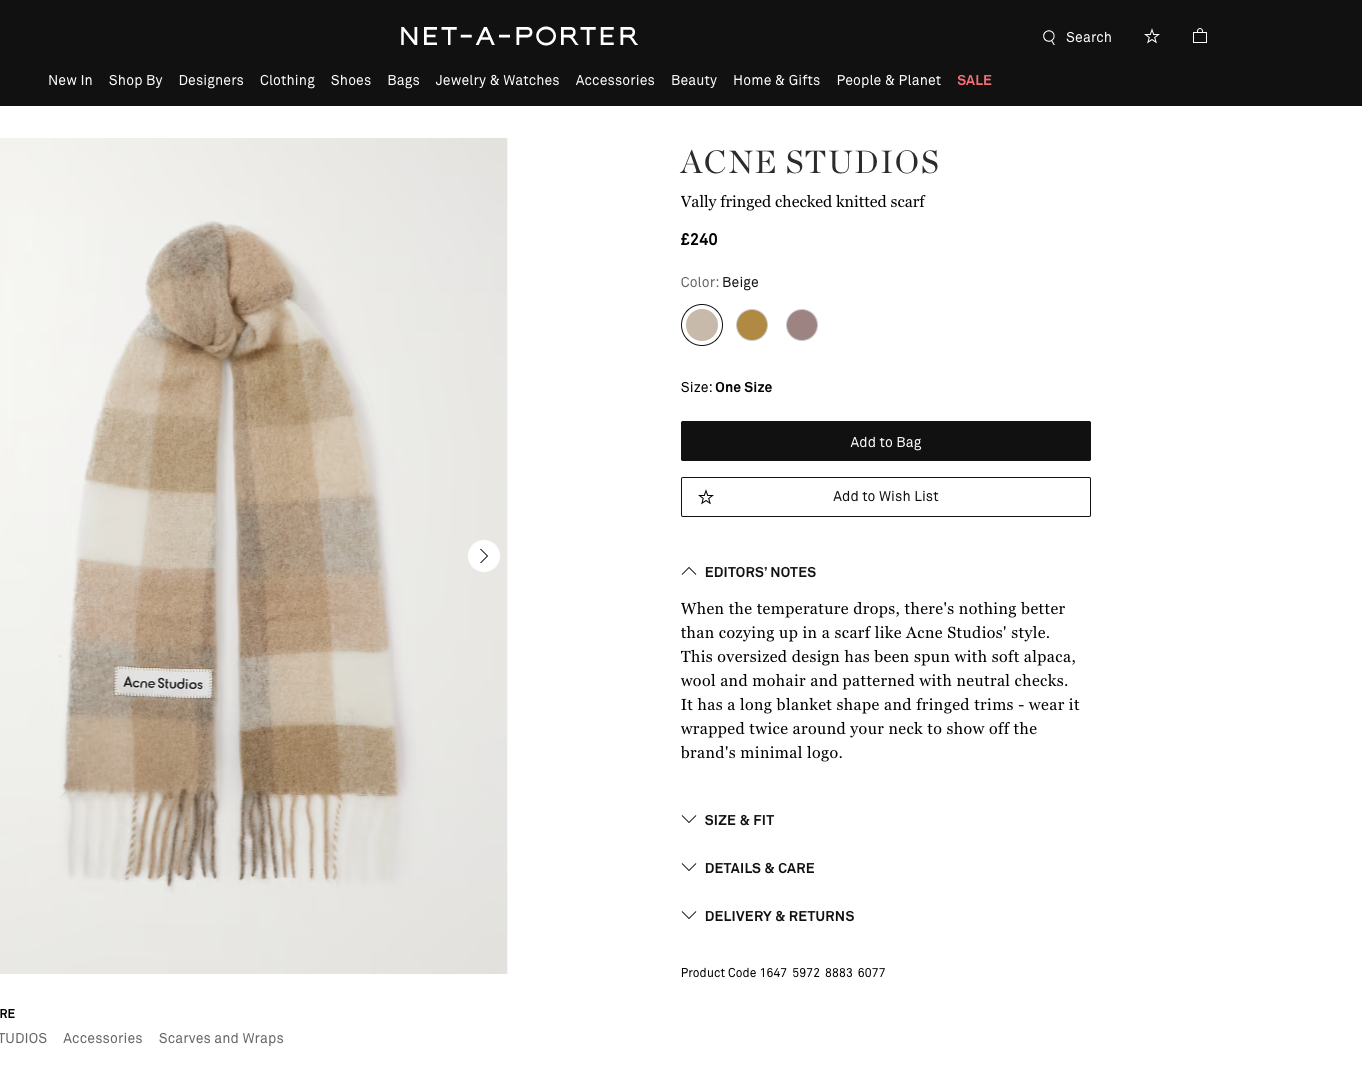The height and width of the screenshot is (1066, 1362).
Task: Click star icon in Add to Wish List
Action: [706, 497]
